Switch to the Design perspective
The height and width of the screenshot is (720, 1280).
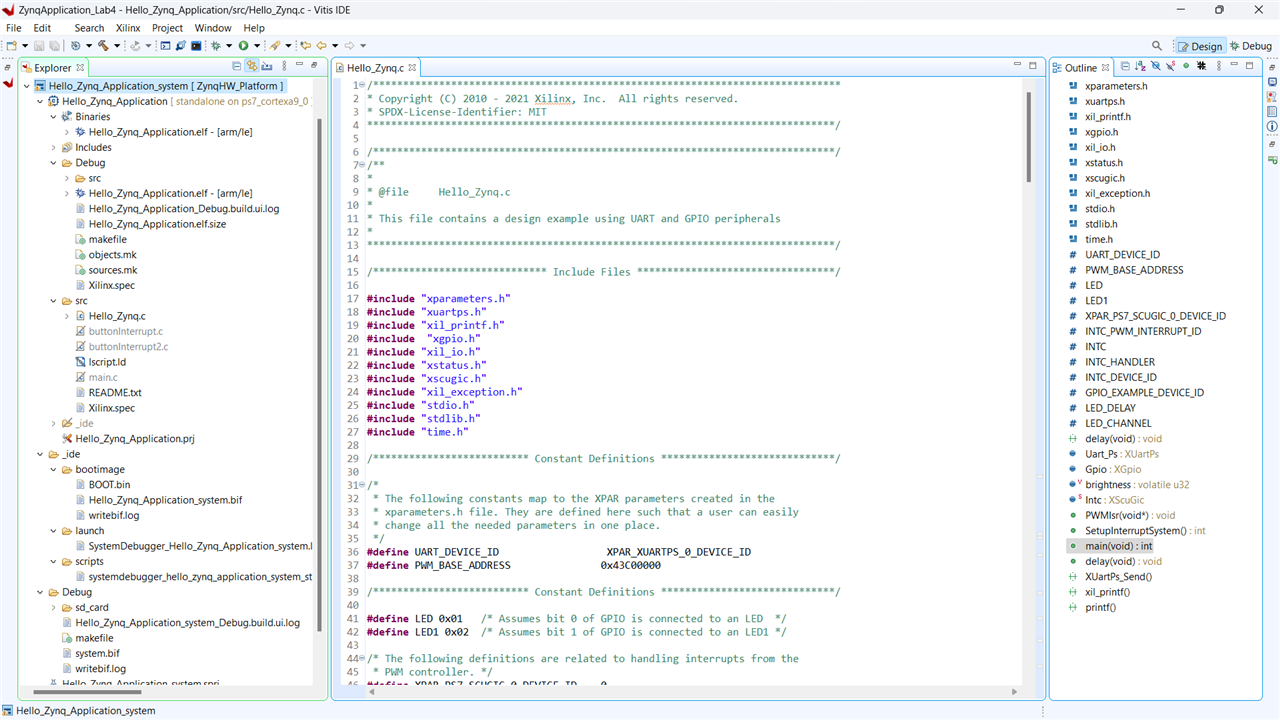1199,46
